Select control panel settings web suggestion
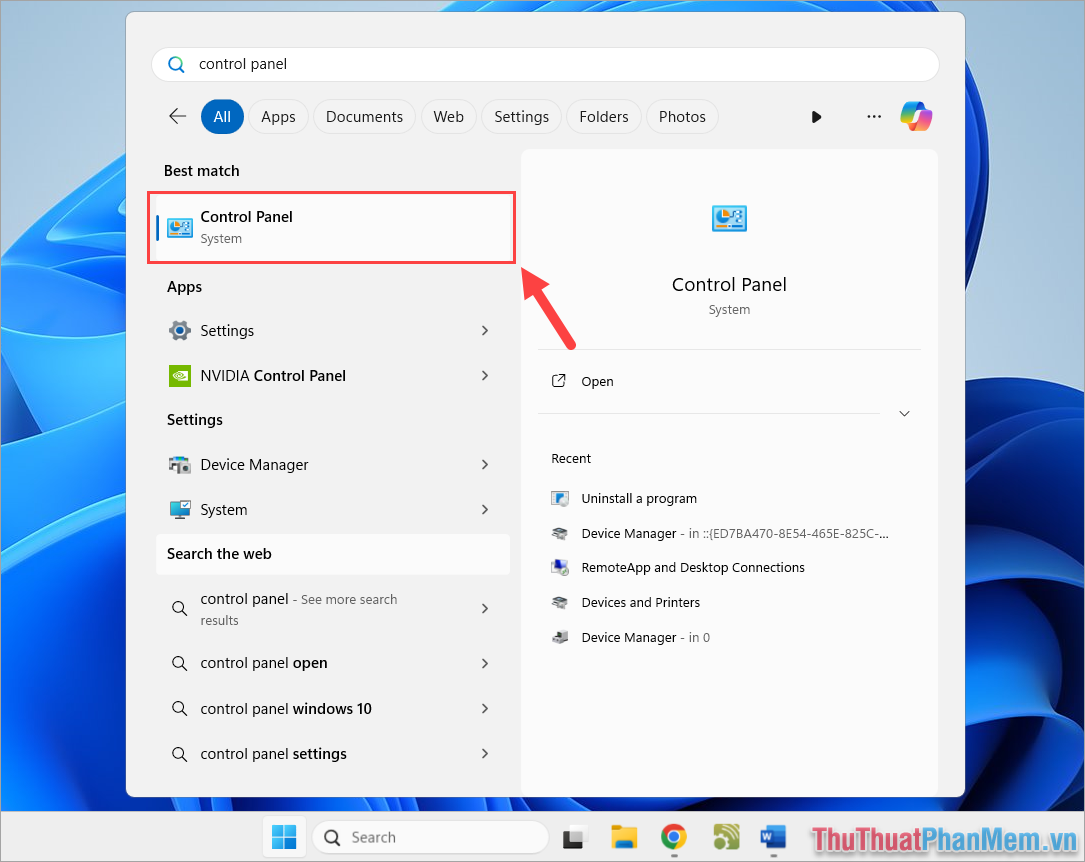Viewport: 1085px width, 862px height. point(333,753)
